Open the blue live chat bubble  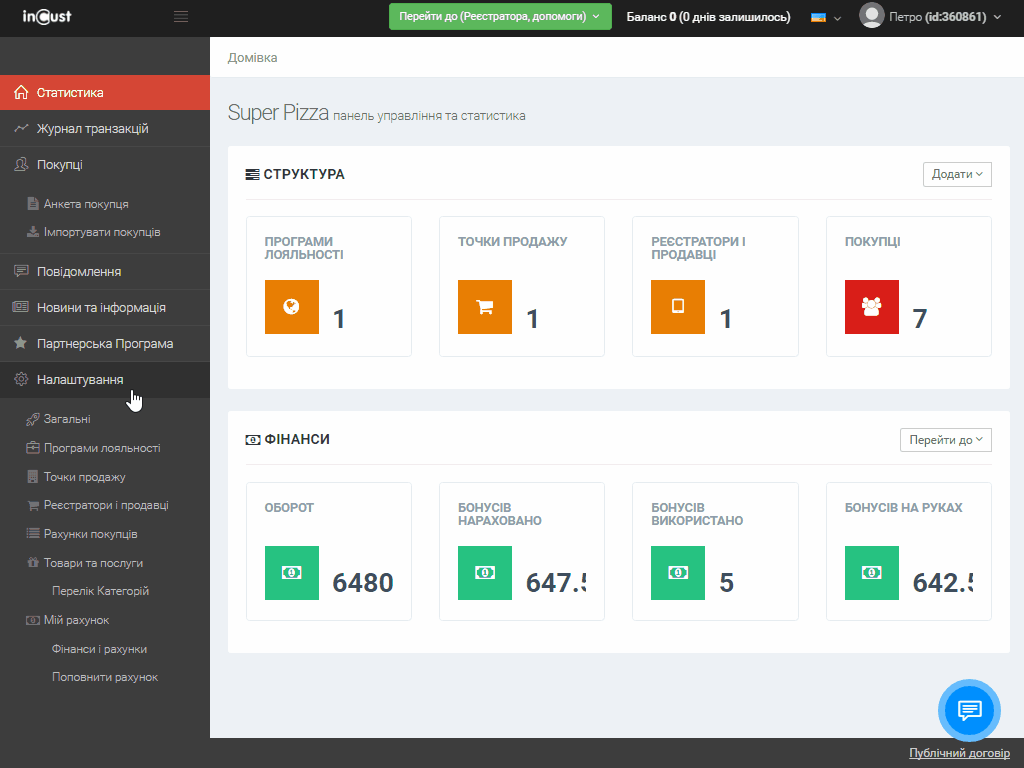point(968,710)
